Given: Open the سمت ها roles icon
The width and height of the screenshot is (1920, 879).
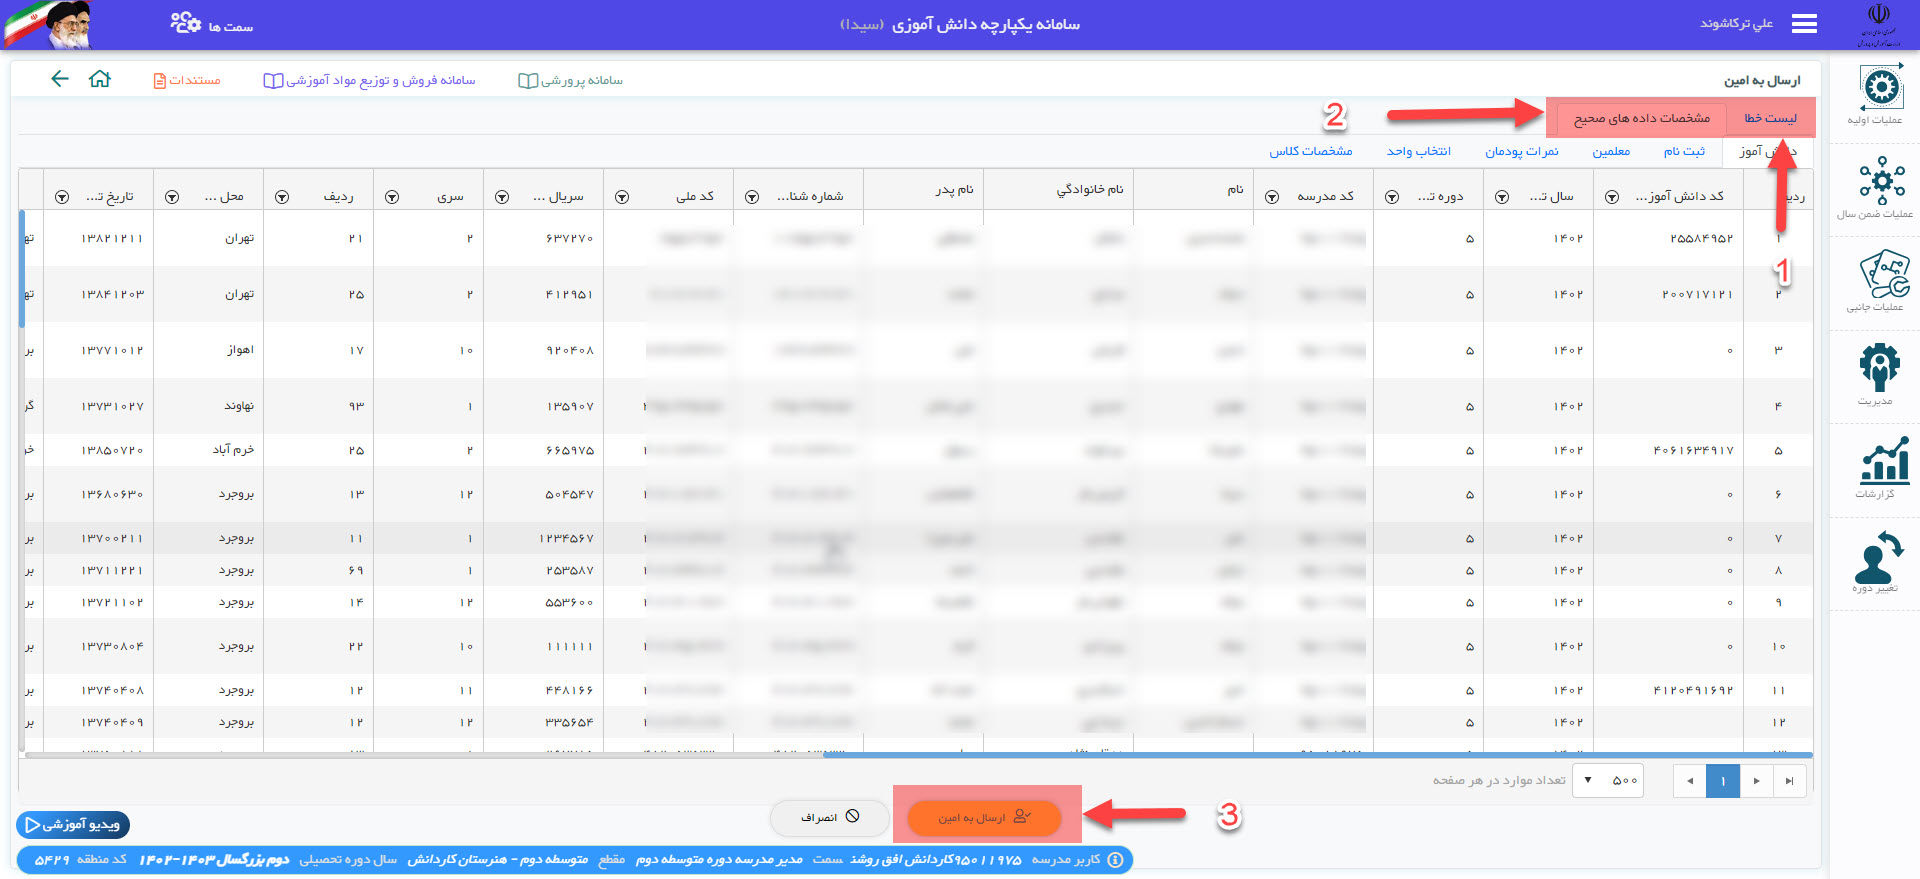Looking at the screenshot, I should tap(186, 24).
